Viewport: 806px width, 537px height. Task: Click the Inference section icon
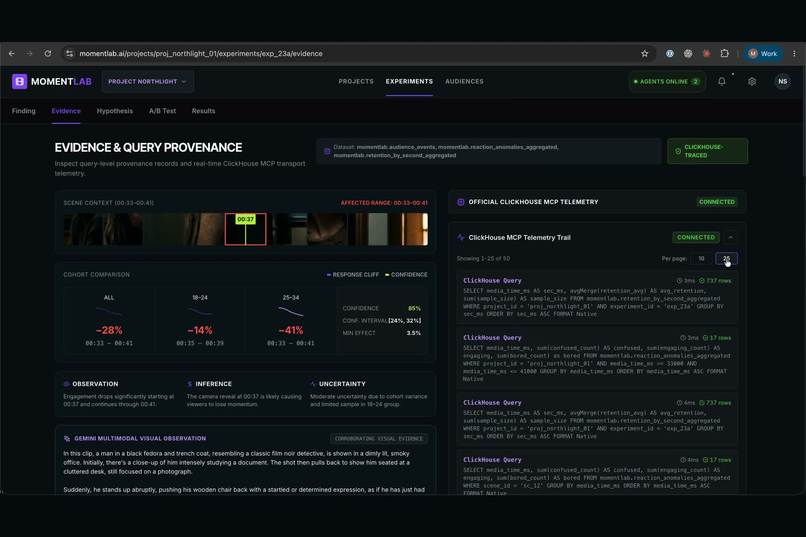(190, 384)
